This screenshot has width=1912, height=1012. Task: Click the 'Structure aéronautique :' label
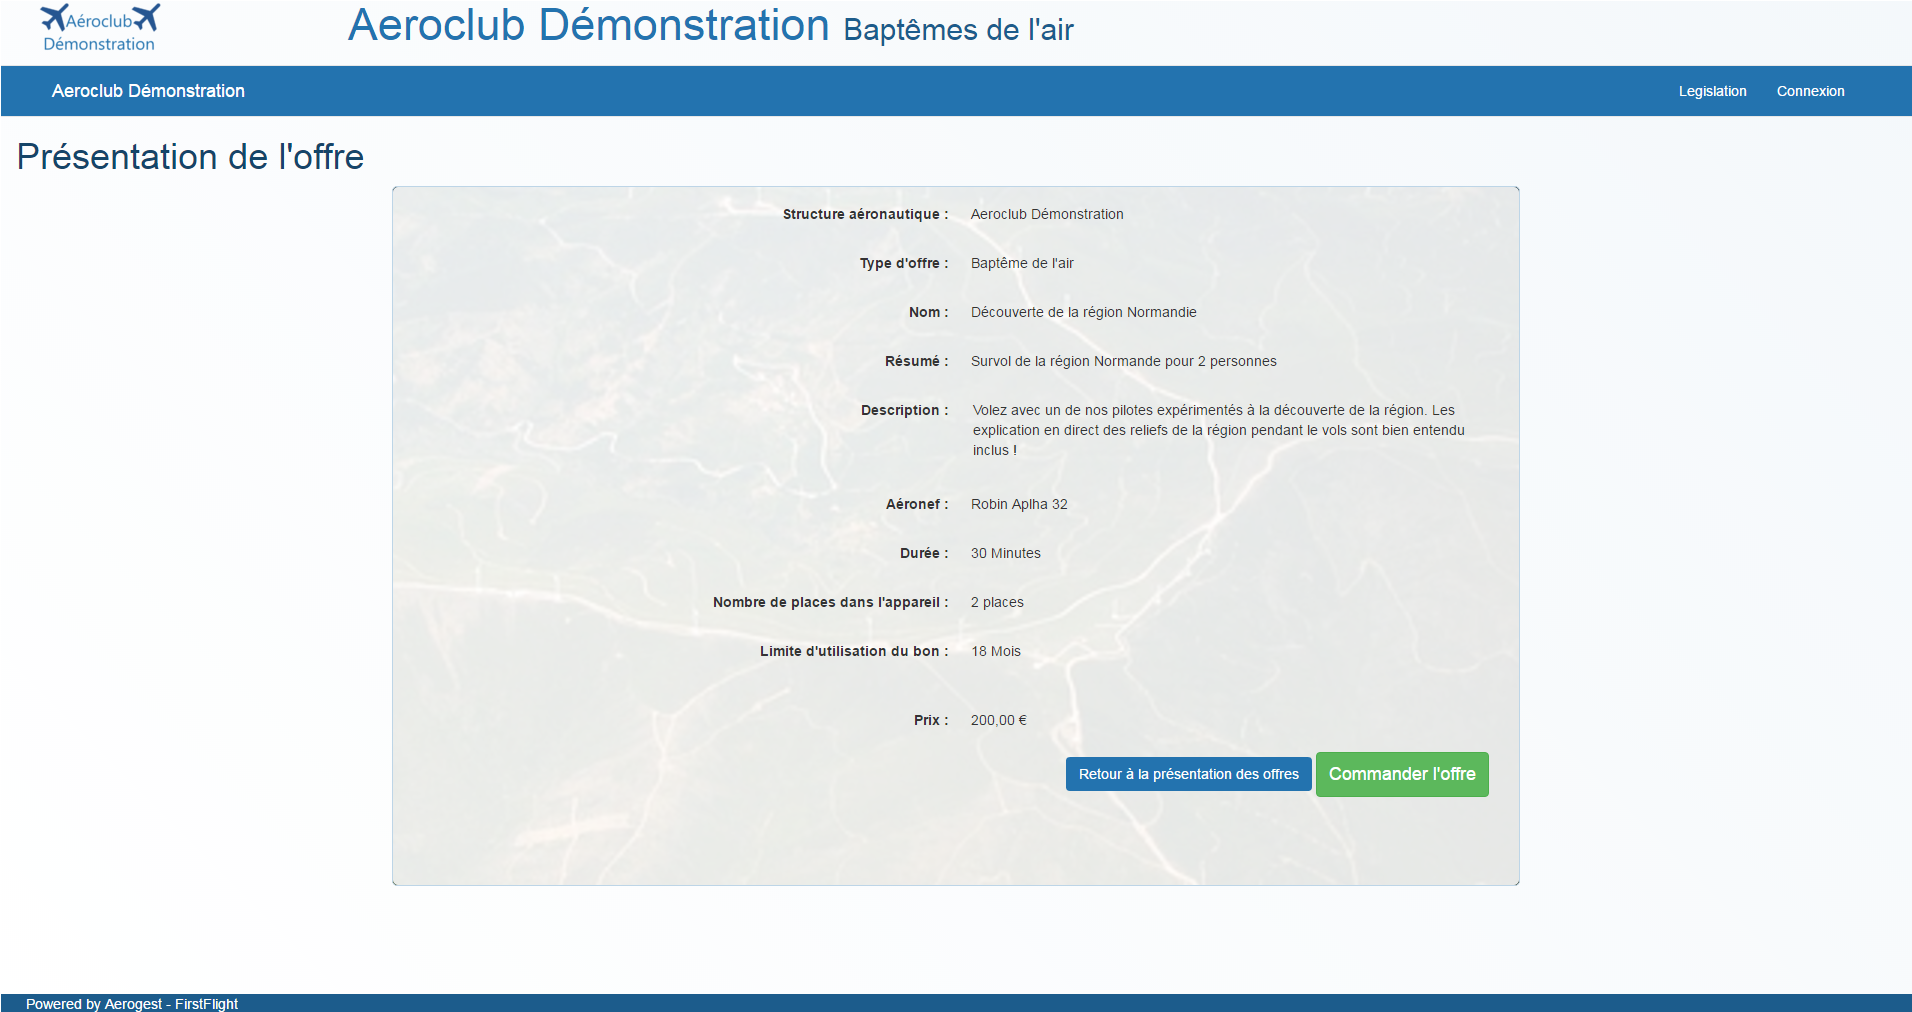tap(865, 214)
